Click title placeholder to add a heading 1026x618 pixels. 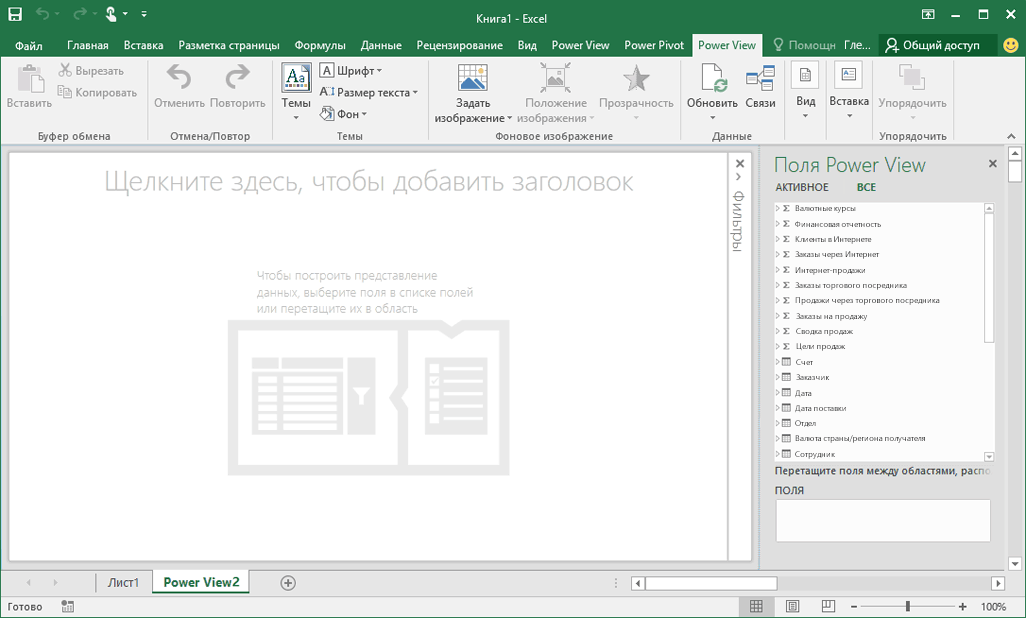(368, 181)
